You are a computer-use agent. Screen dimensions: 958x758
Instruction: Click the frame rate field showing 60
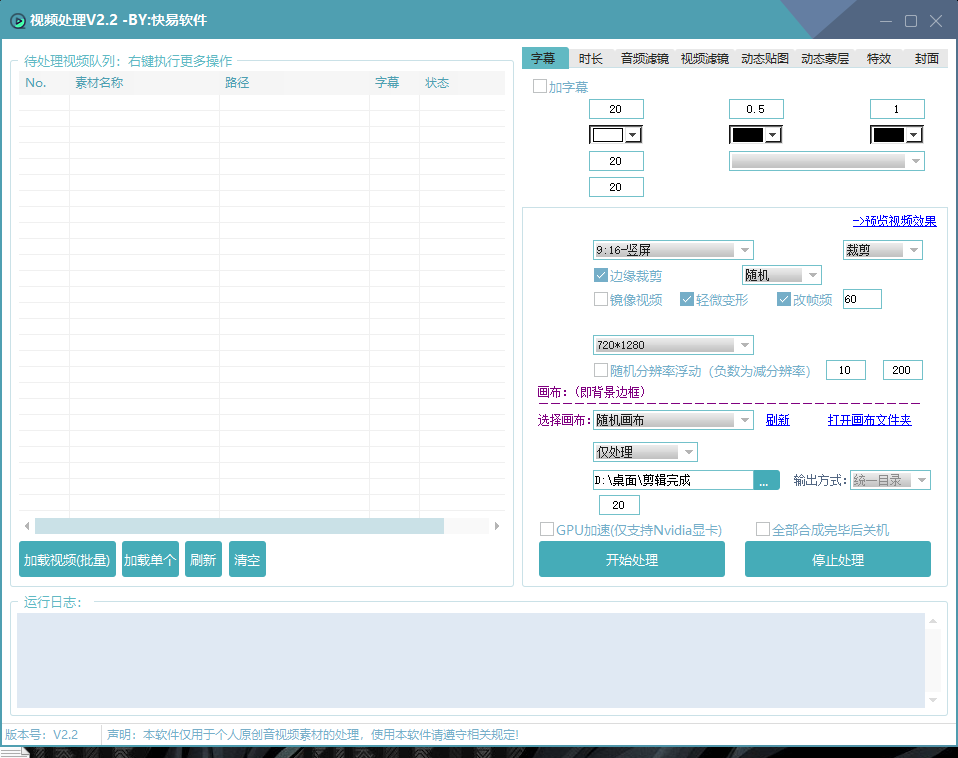[x=862, y=299]
